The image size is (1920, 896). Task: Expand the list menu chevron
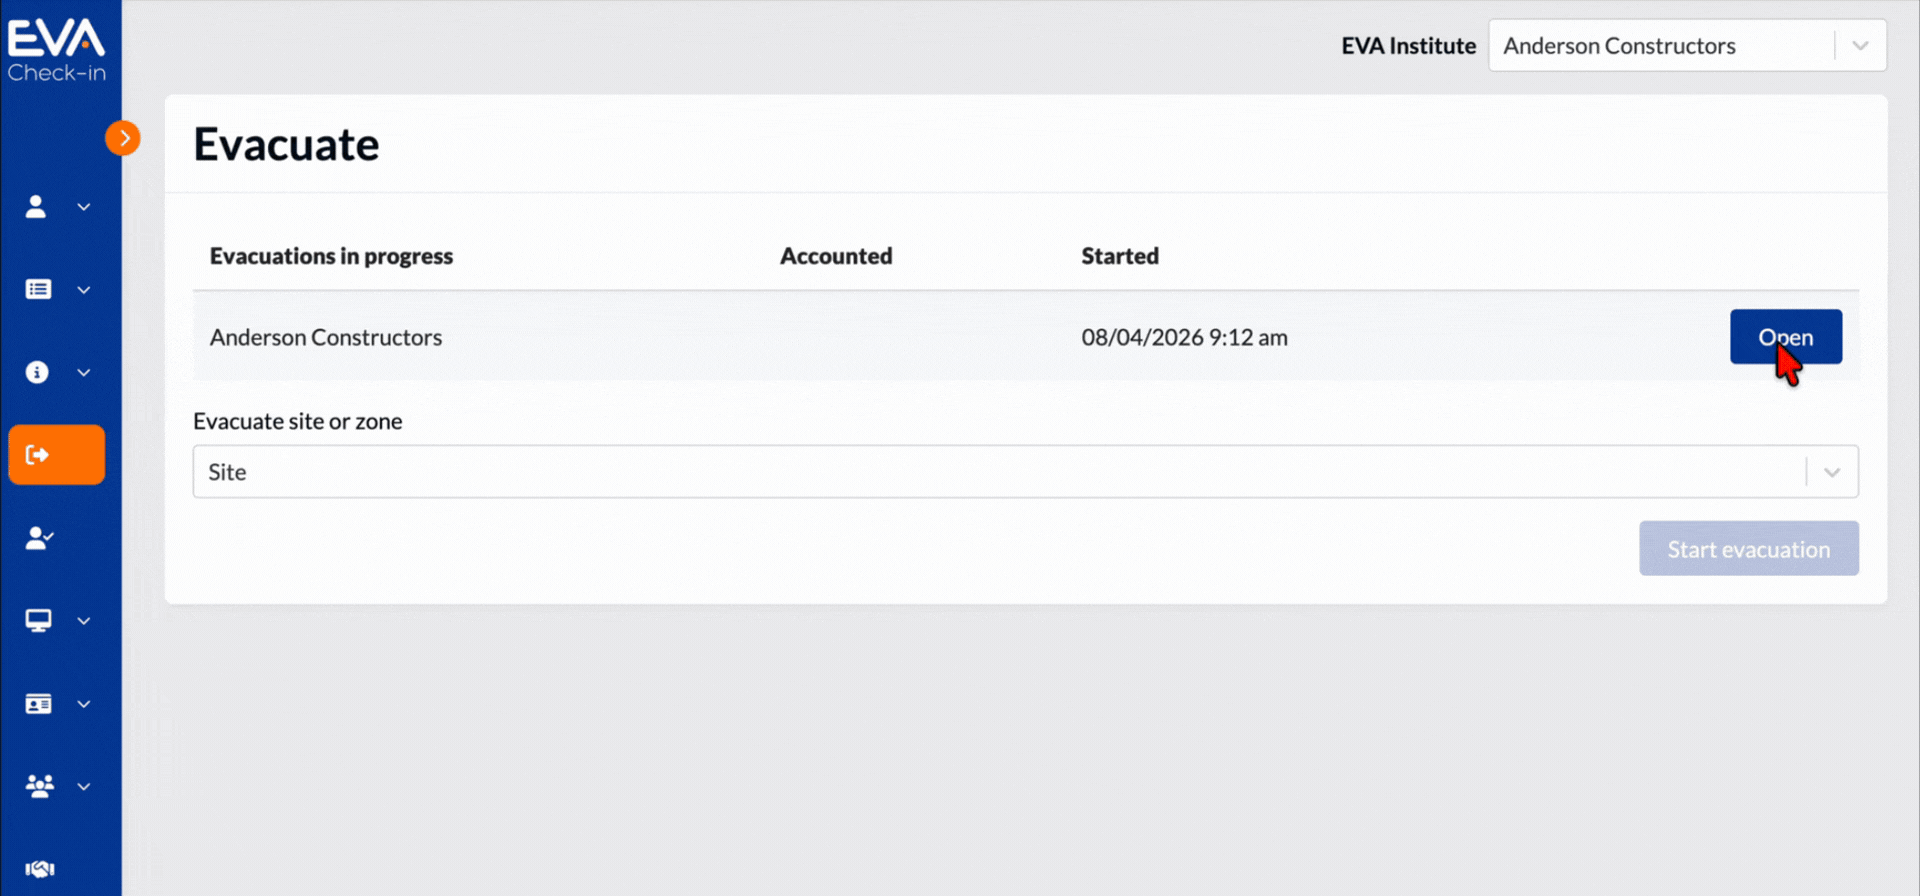84,290
